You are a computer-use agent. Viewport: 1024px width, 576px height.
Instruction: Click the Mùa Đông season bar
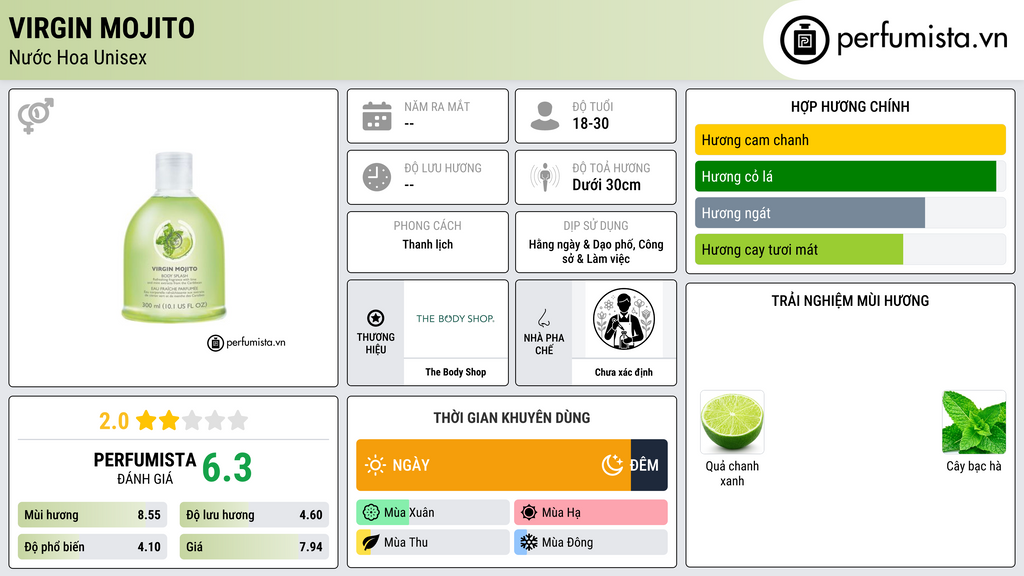point(591,542)
